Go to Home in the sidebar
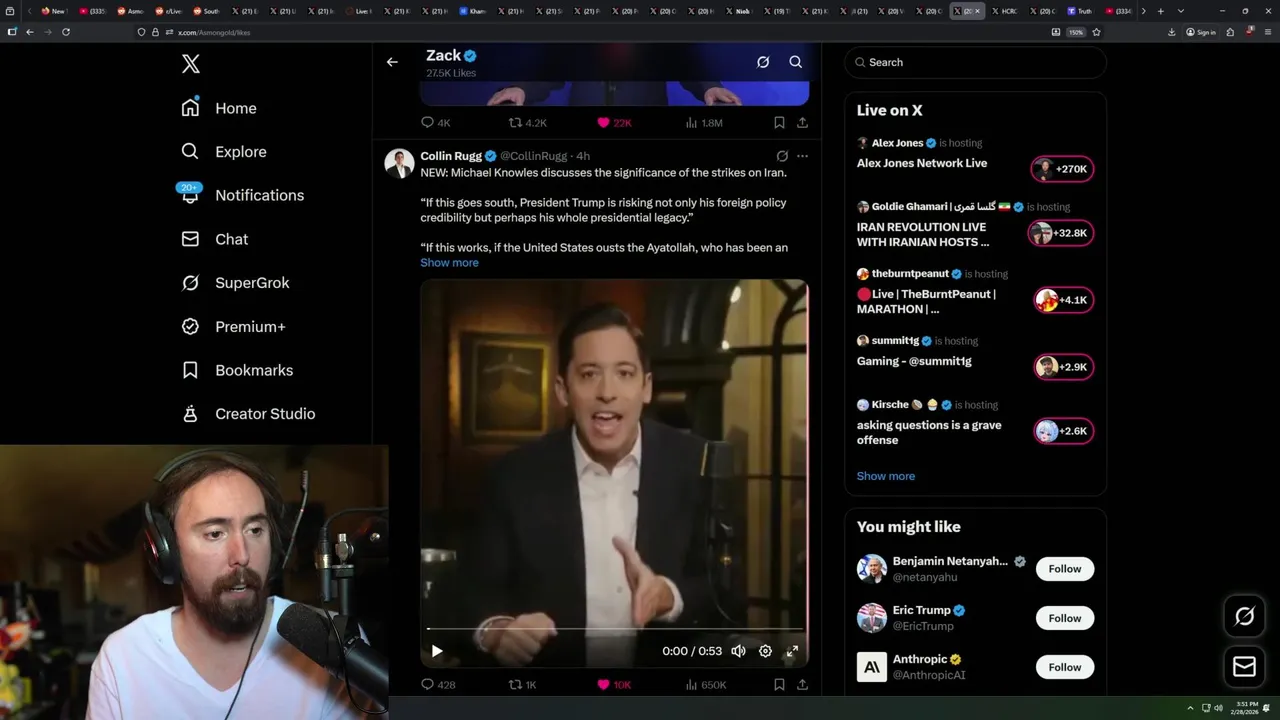The image size is (1280, 720). (x=219, y=108)
